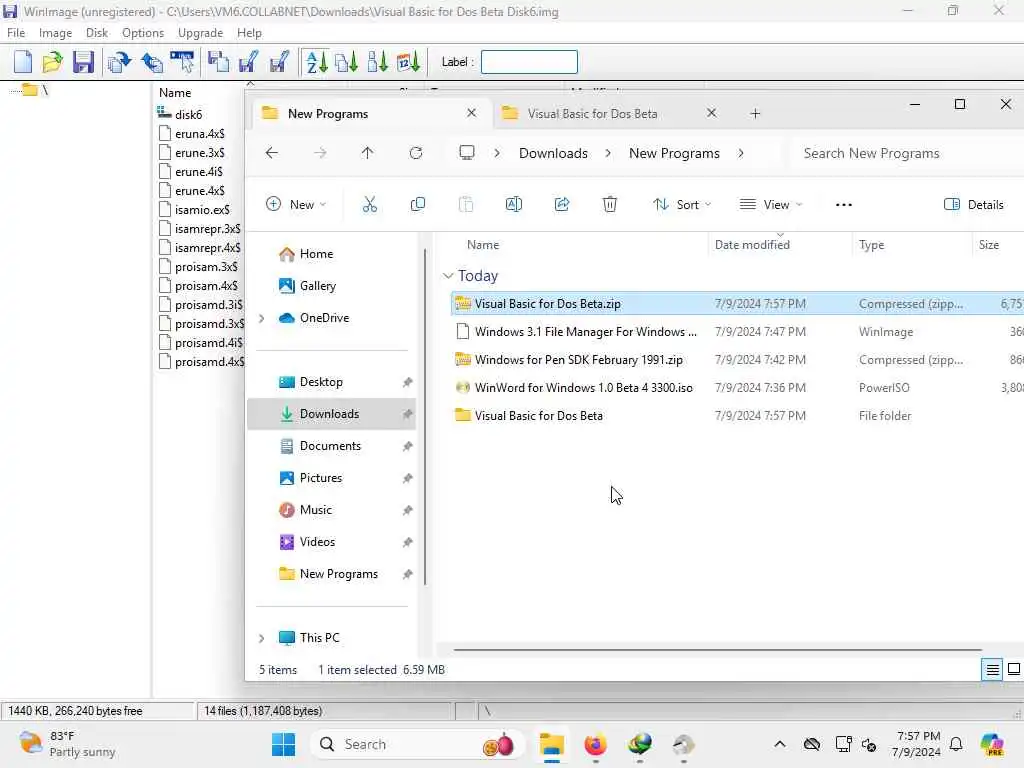This screenshot has width=1024, height=768.
Task: Click the Inject files icon in WinImage toolbar
Action: point(152,62)
